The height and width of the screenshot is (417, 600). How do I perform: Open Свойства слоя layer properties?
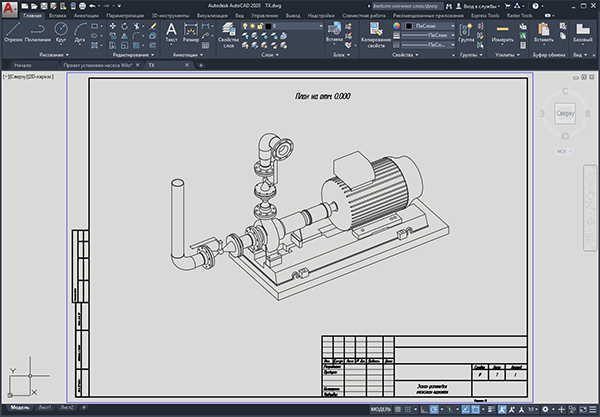click(228, 34)
